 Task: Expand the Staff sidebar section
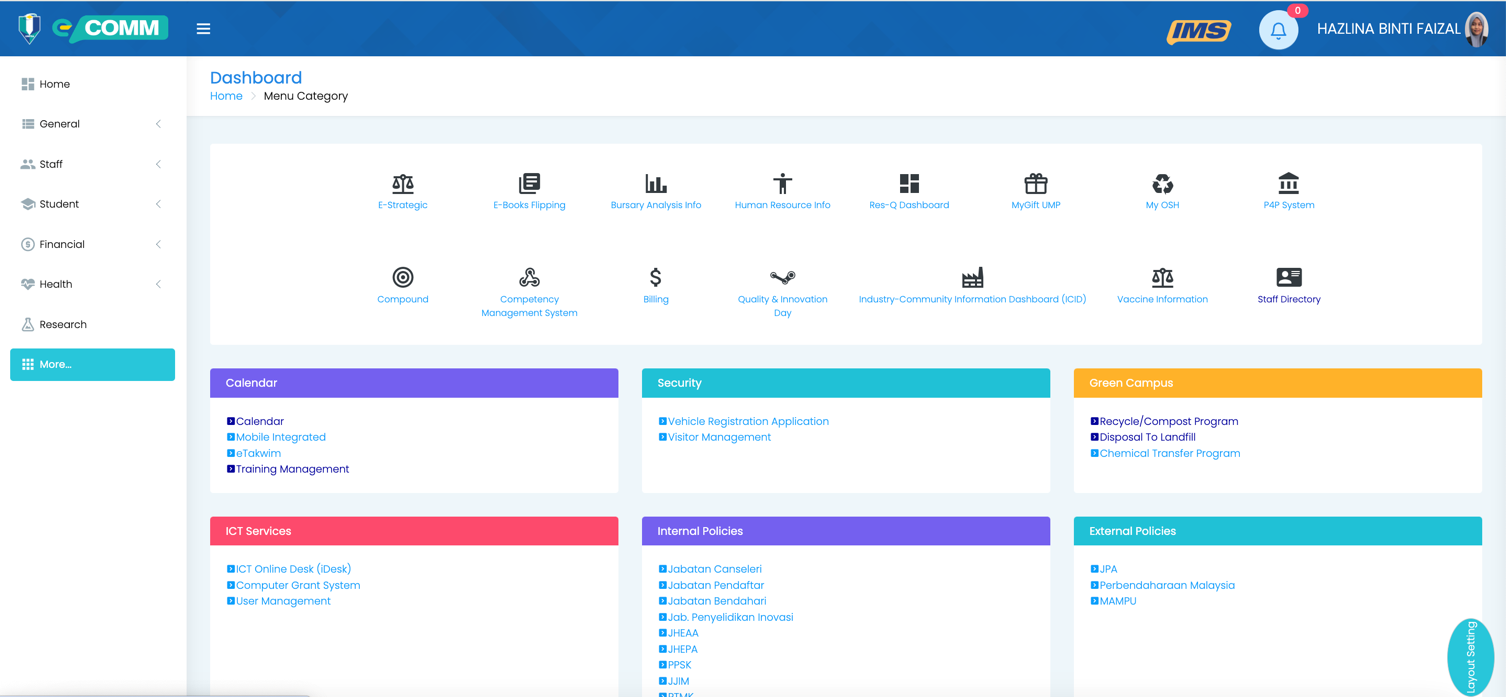click(x=91, y=164)
